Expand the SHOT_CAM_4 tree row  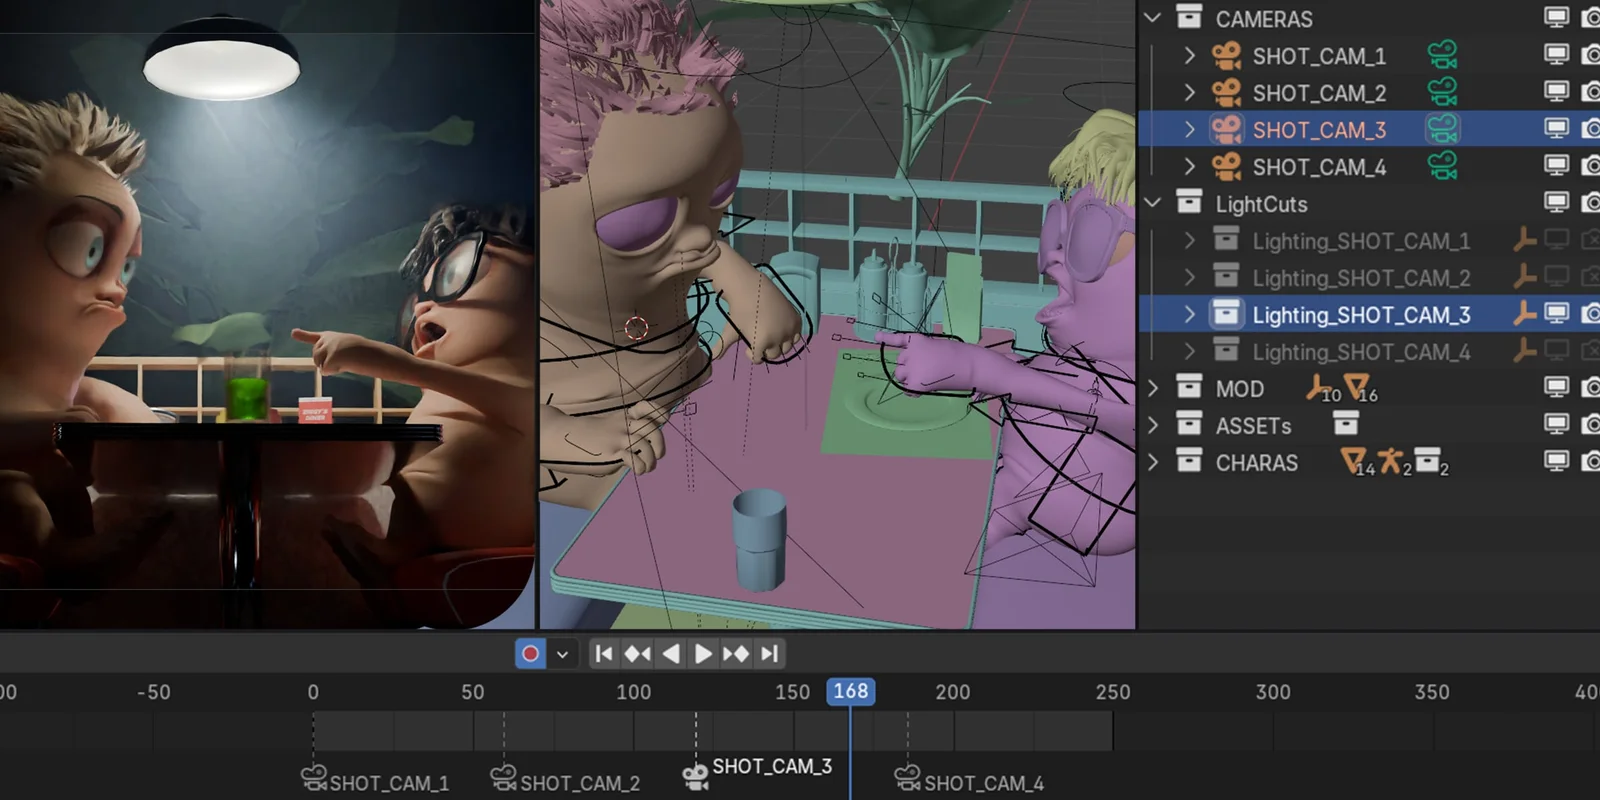(x=1189, y=167)
